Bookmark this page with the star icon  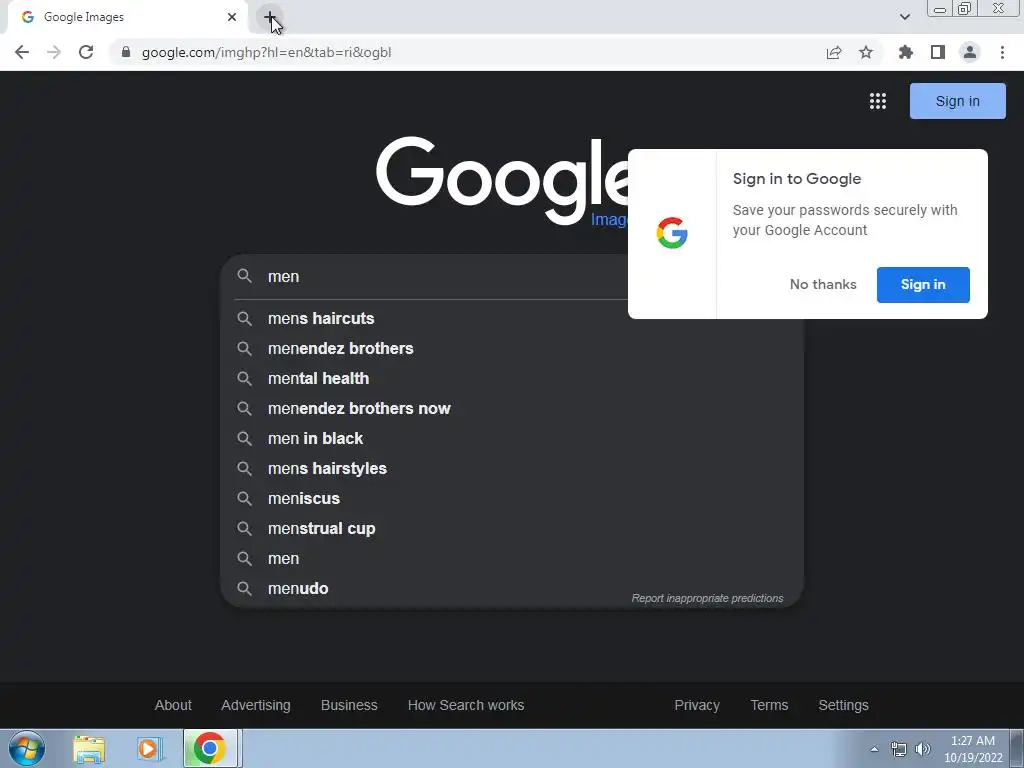(866, 52)
